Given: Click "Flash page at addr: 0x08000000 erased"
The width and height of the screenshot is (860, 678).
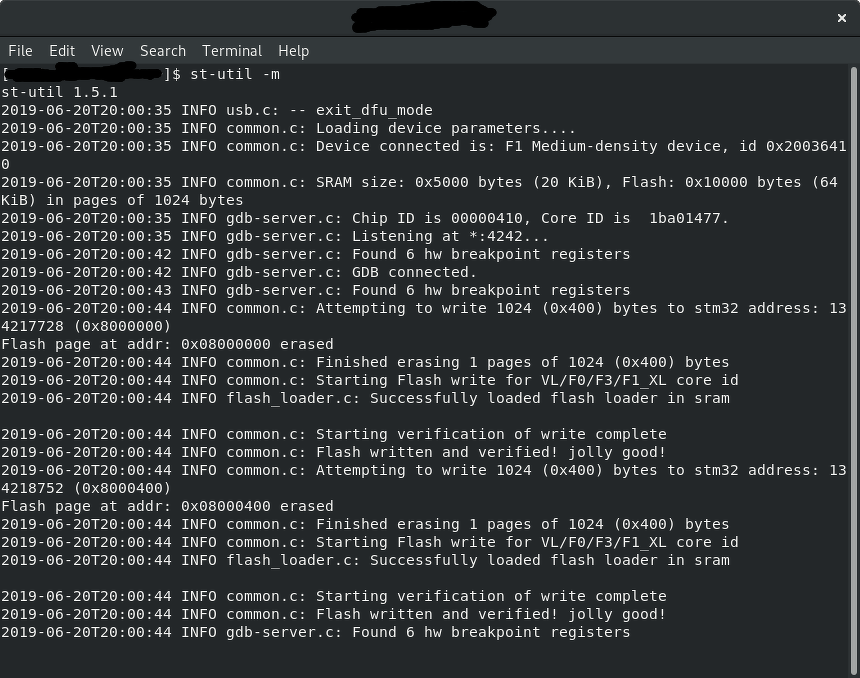Looking at the screenshot, I should [x=167, y=344].
